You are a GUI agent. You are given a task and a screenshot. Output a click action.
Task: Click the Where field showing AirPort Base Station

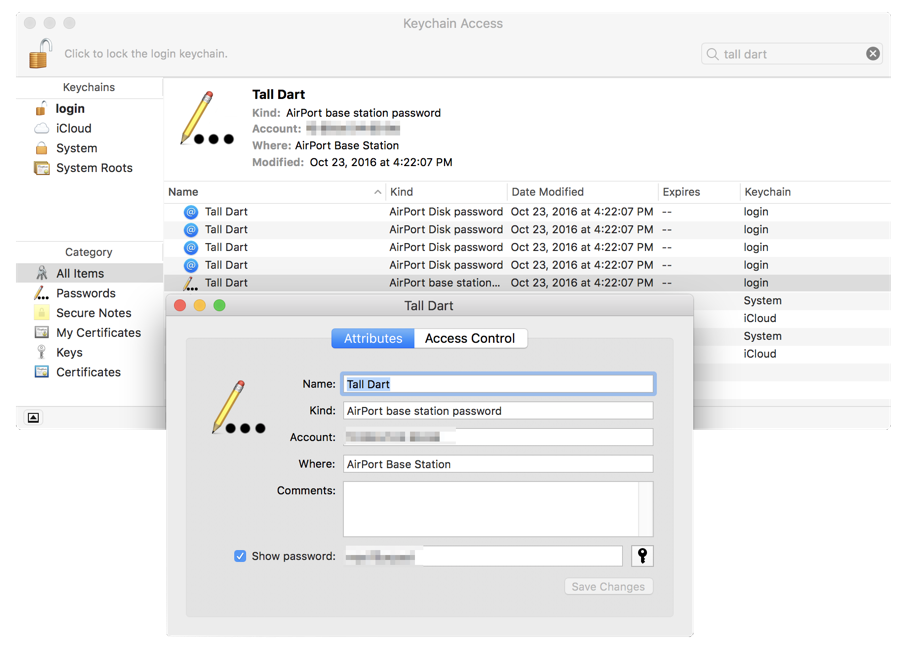(x=498, y=464)
